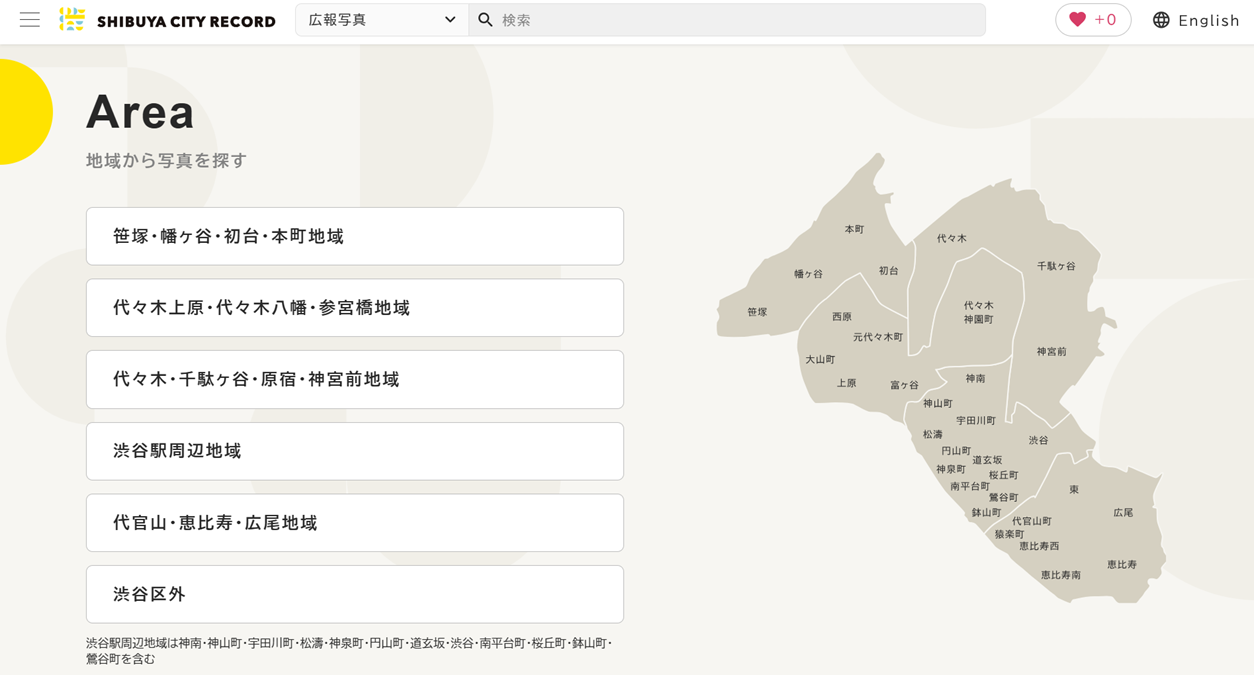Click the heart favorites icon
This screenshot has width=1254, height=675.
(x=1077, y=20)
